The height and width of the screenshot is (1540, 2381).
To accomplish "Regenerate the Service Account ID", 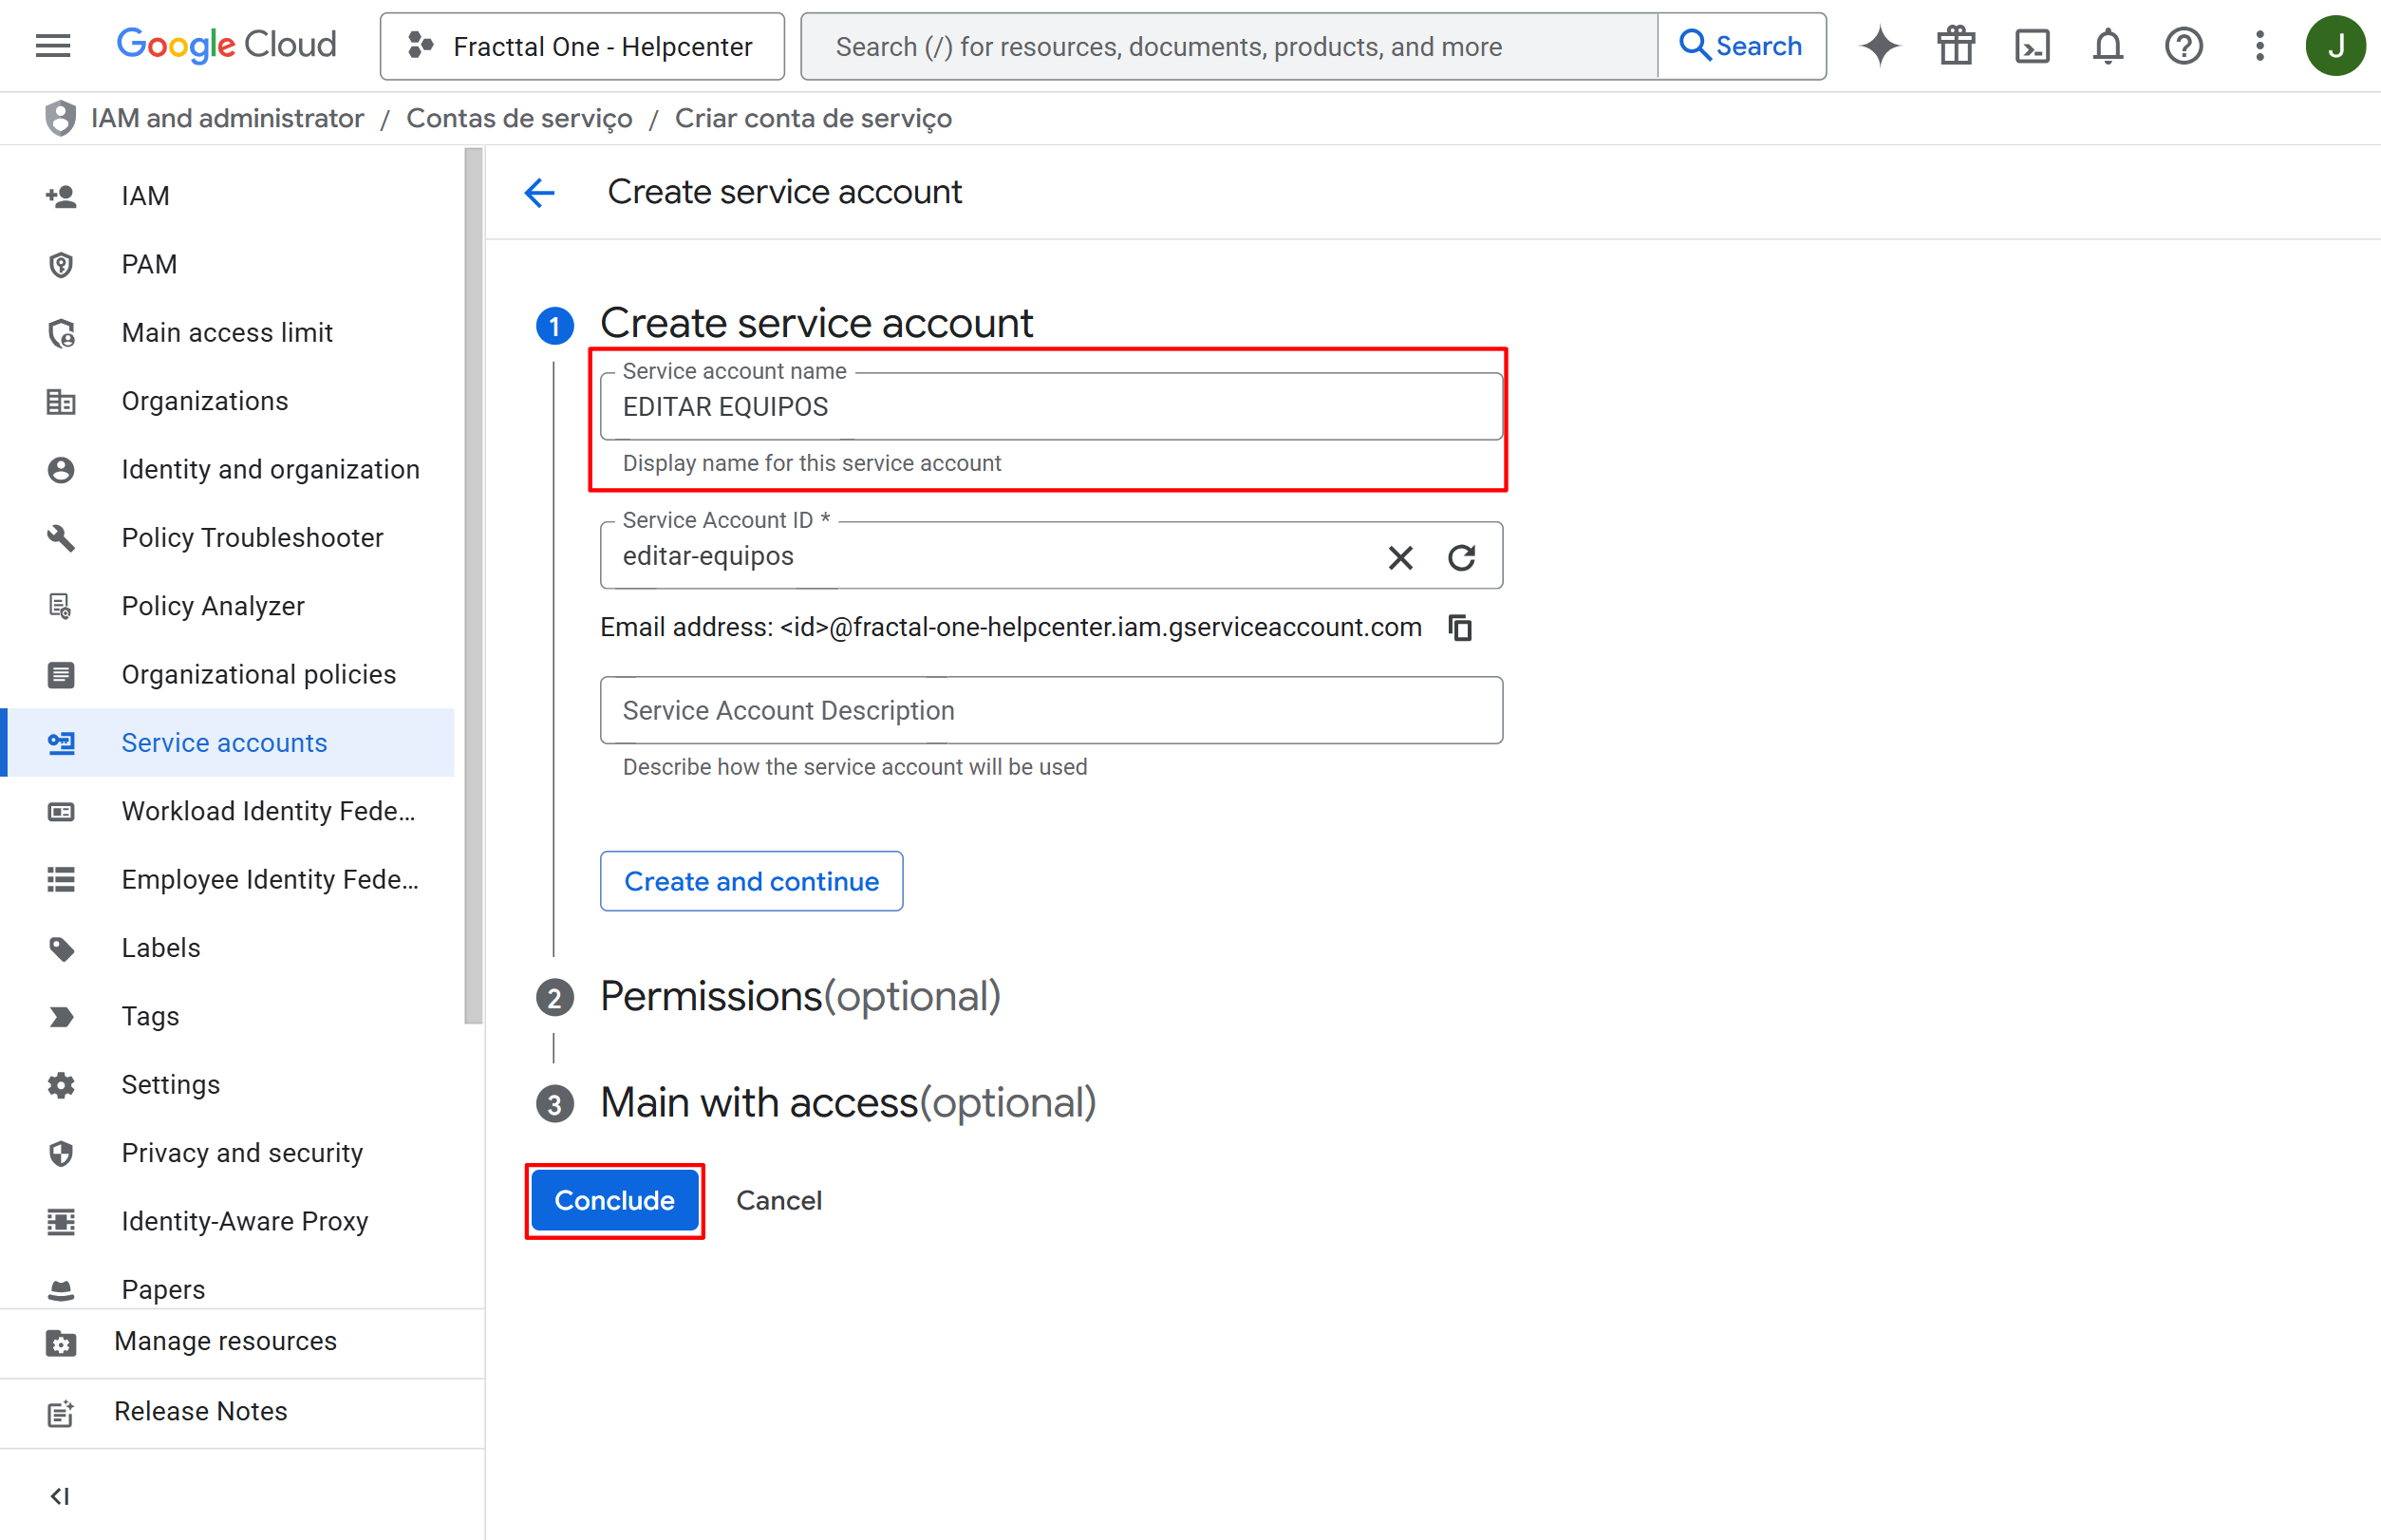I will click(x=1461, y=557).
